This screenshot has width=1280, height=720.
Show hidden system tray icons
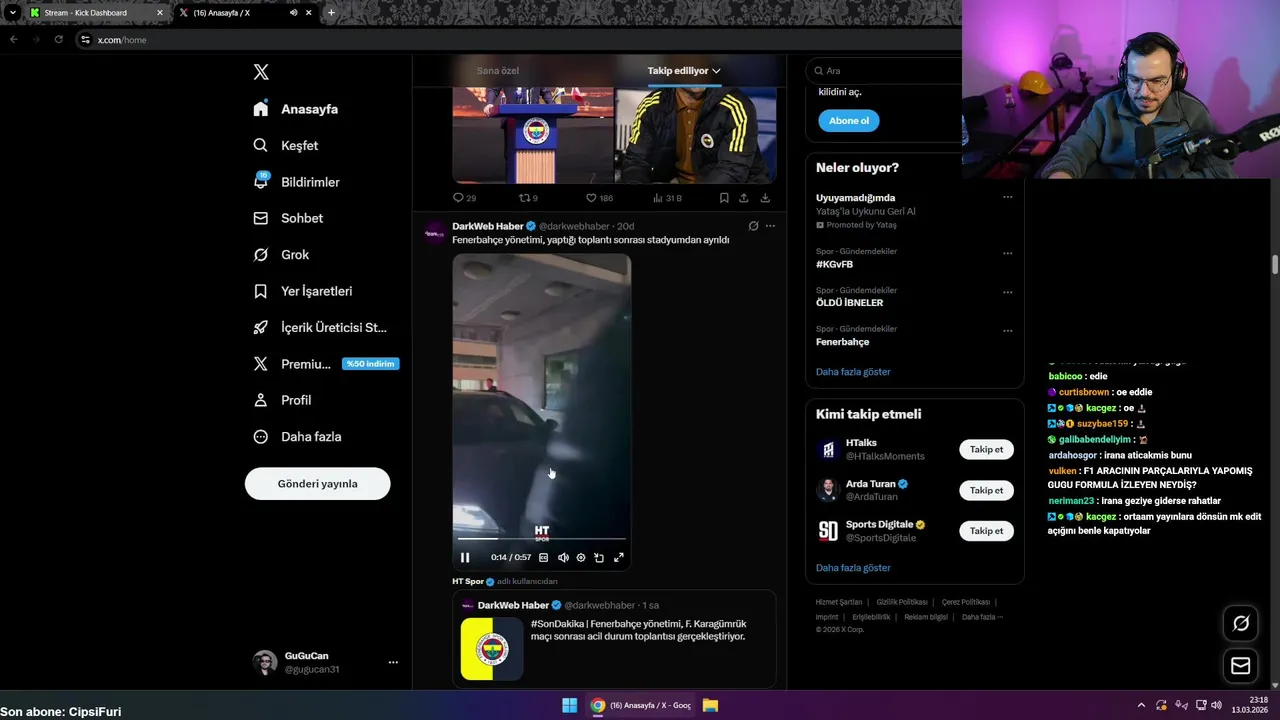point(1141,705)
